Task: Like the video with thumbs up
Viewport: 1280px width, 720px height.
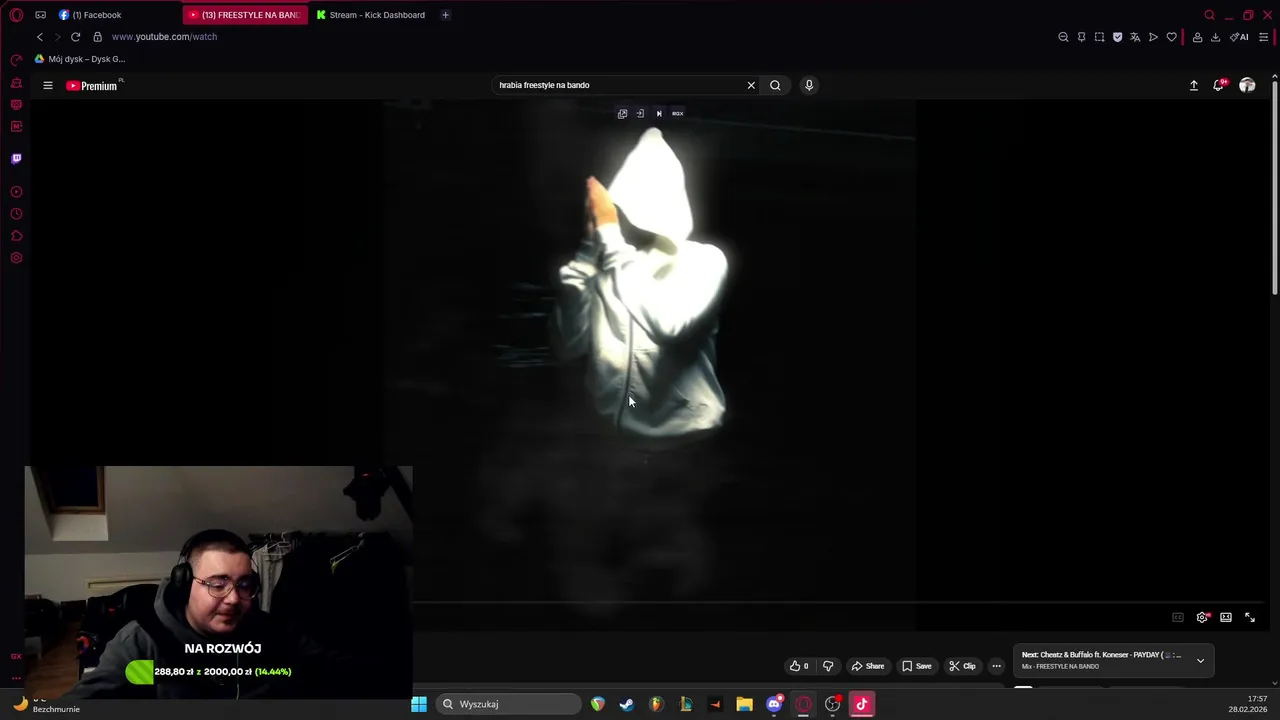Action: (x=799, y=666)
